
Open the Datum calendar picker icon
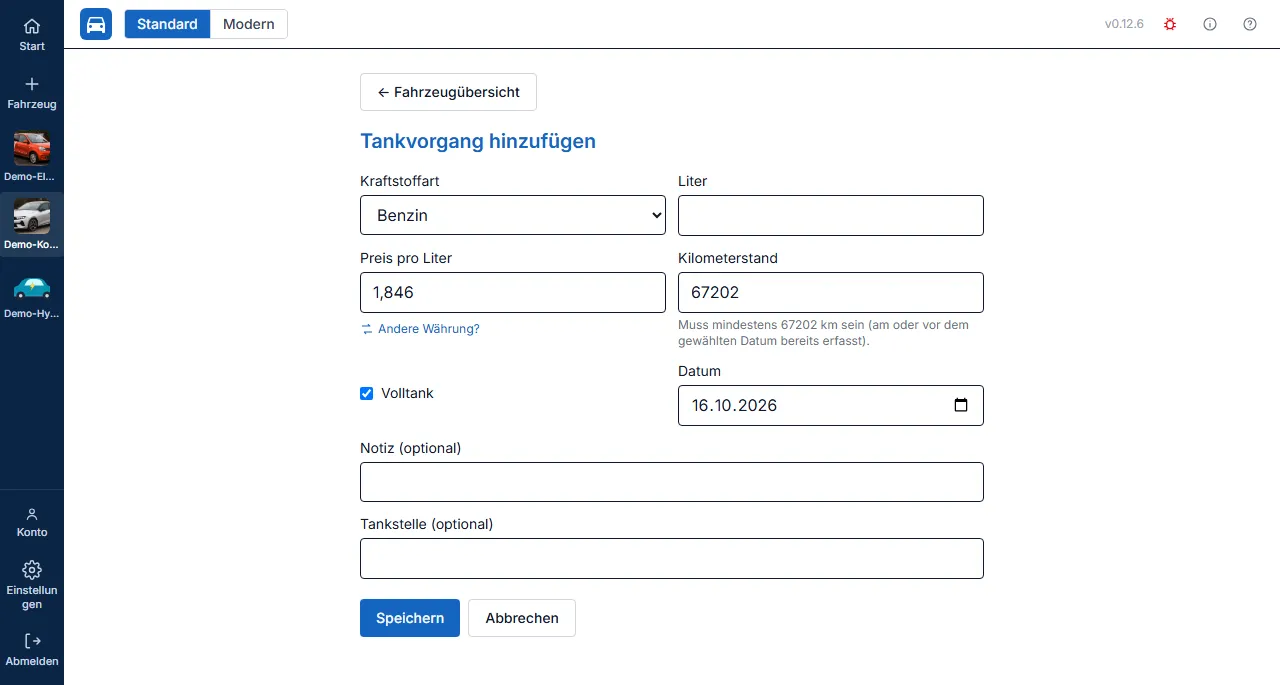click(961, 405)
